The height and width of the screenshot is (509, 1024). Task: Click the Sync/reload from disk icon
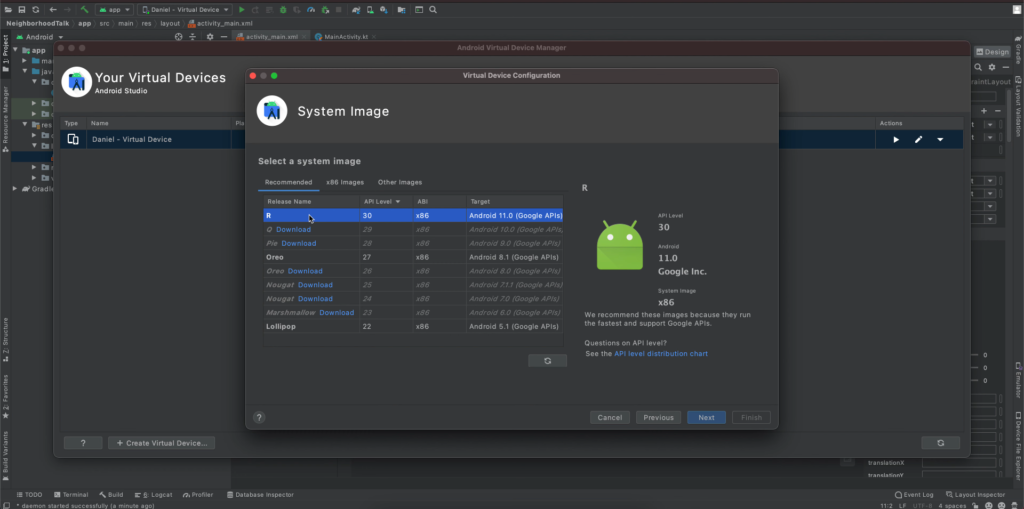click(x=35, y=10)
